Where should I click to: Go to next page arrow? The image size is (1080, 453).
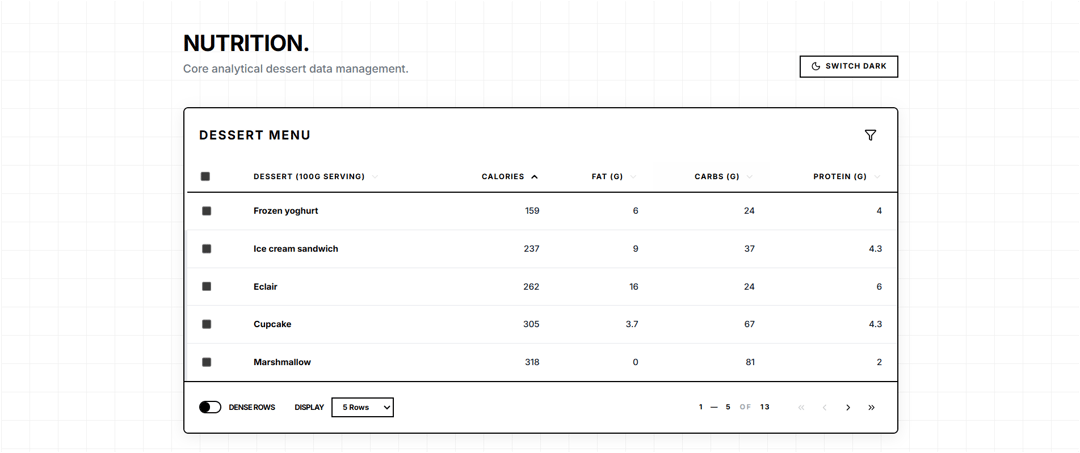848,408
